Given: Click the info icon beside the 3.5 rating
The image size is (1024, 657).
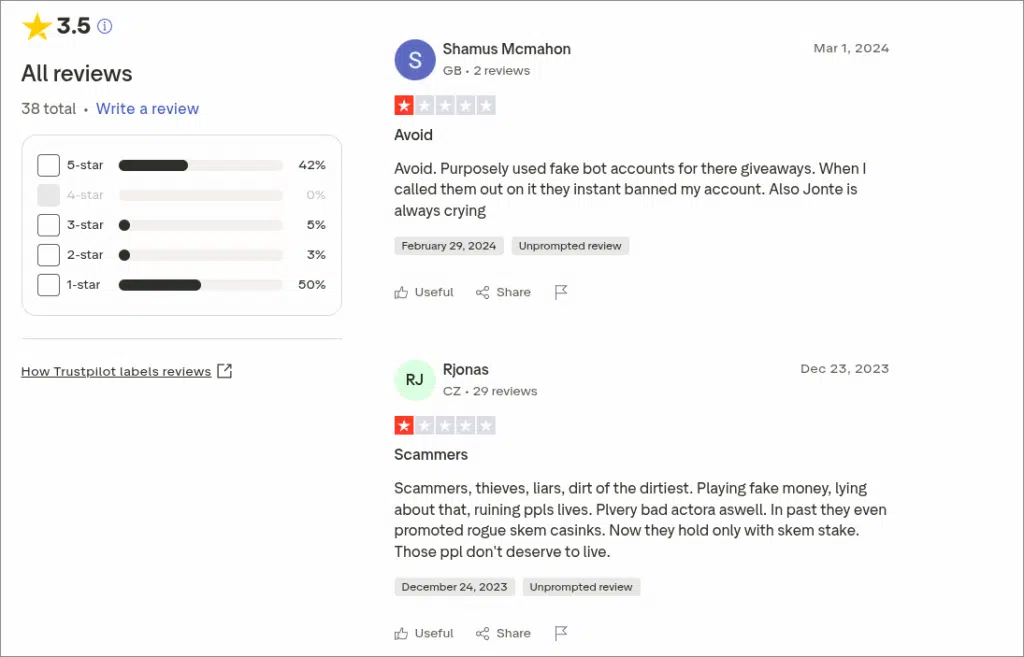Looking at the screenshot, I should click(x=104, y=26).
